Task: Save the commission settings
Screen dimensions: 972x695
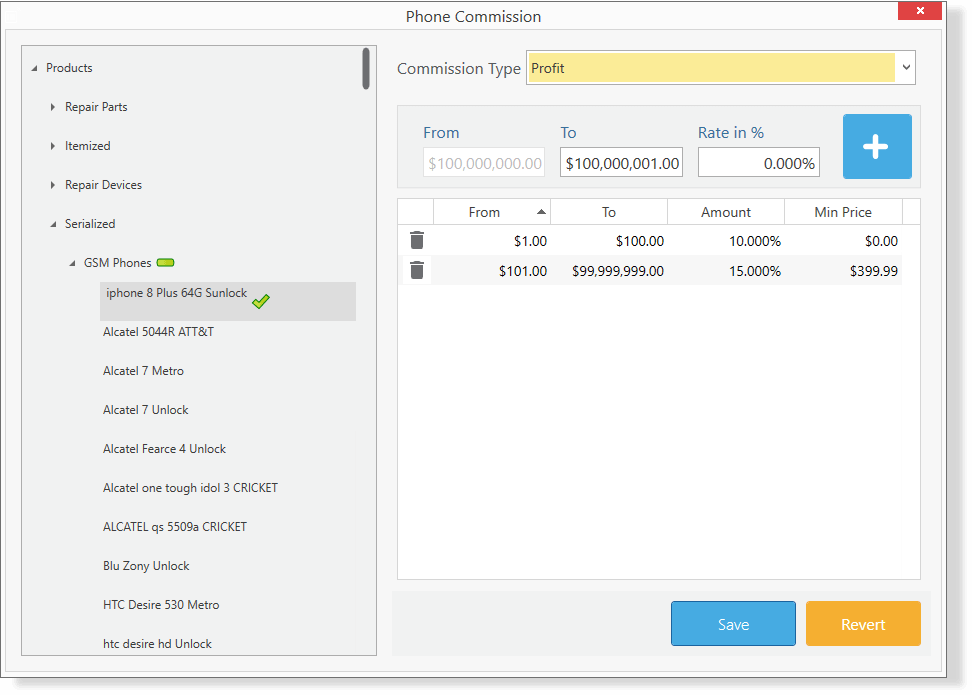Action: point(733,624)
